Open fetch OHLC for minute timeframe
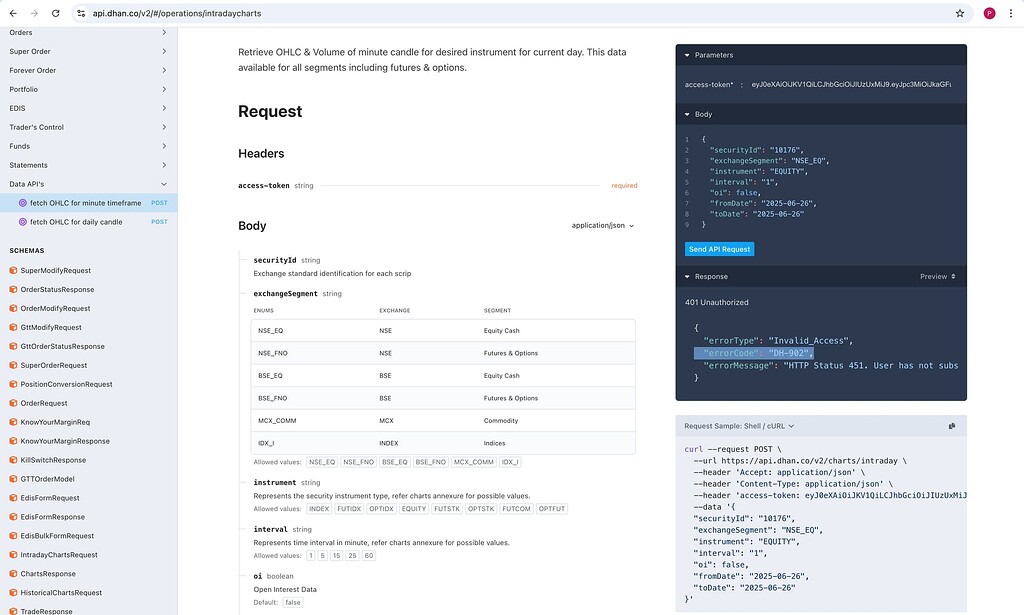 88,203
